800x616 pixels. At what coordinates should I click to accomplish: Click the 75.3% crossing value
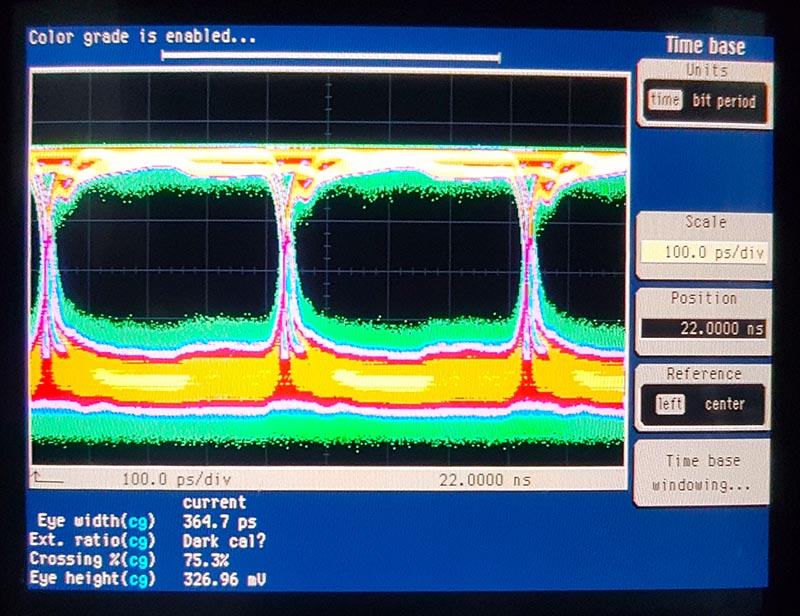click(x=206, y=559)
